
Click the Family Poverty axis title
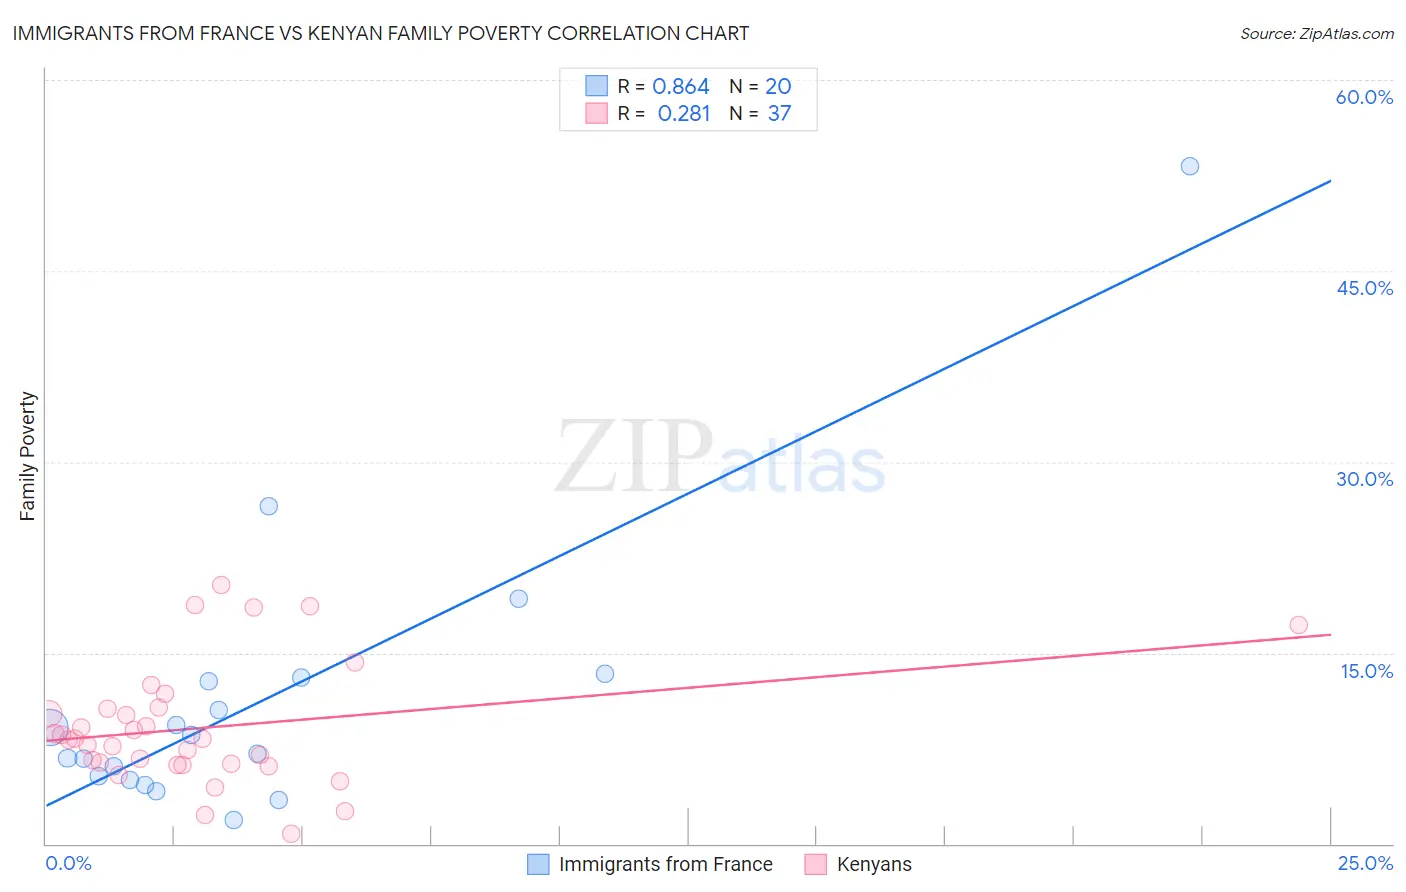point(28,456)
